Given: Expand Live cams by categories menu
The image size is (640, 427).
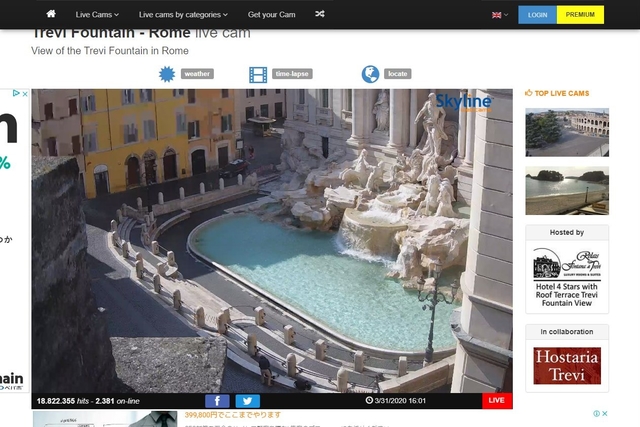Looking at the screenshot, I should pos(183,15).
